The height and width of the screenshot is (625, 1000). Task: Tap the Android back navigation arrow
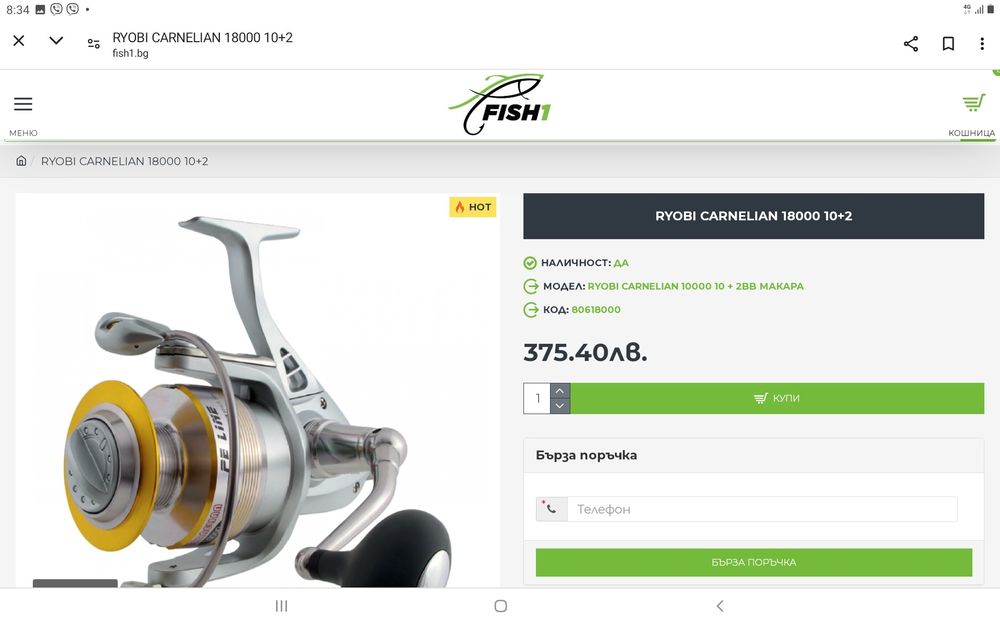[x=720, y=606]
